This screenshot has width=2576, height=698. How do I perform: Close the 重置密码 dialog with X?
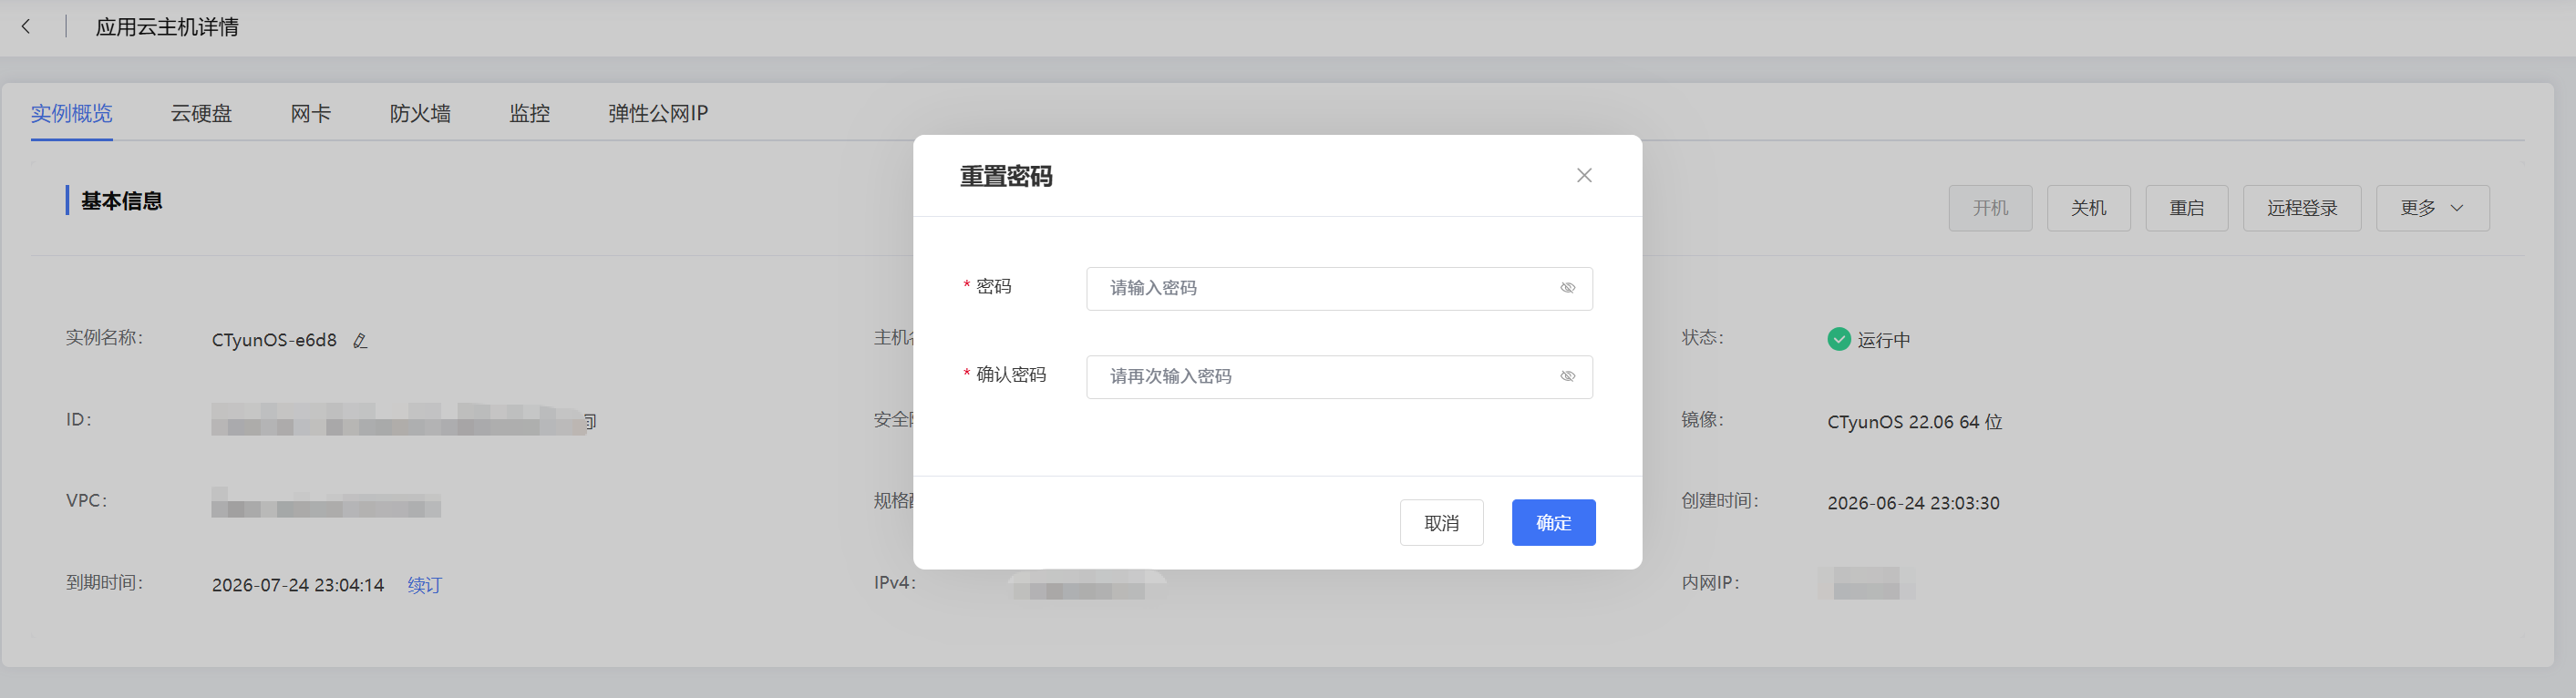(1584, 175)
